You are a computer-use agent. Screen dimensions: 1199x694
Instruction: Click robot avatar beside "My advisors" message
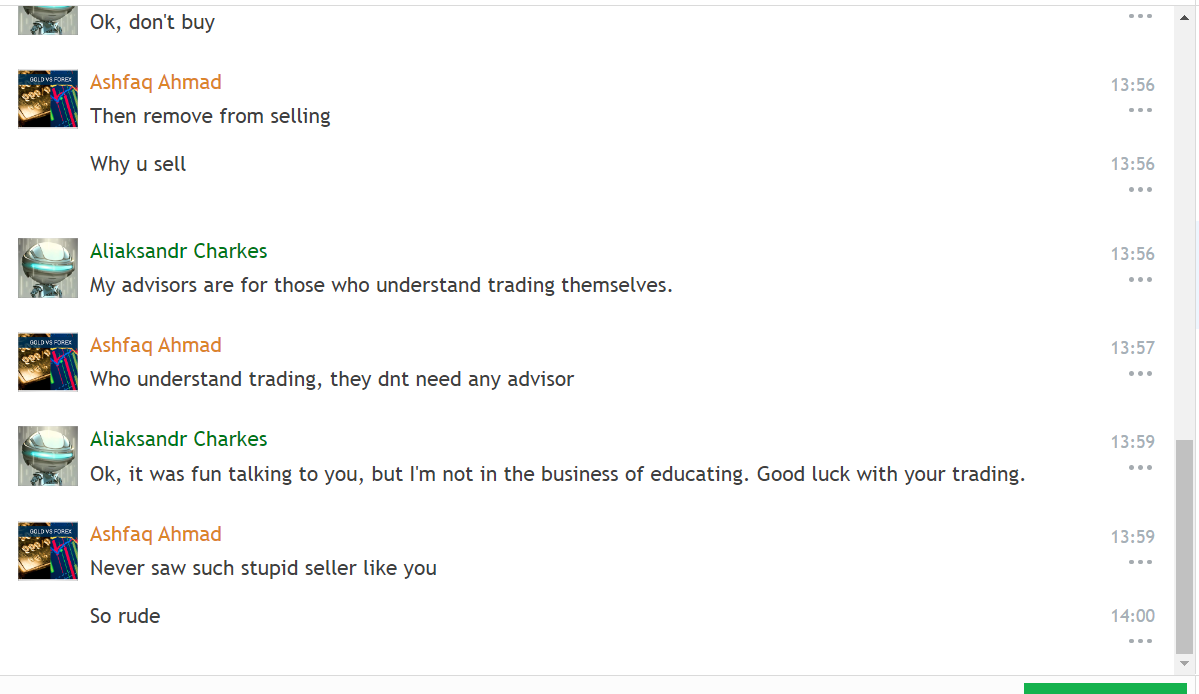pyautogui.click(x=48, y=267)
